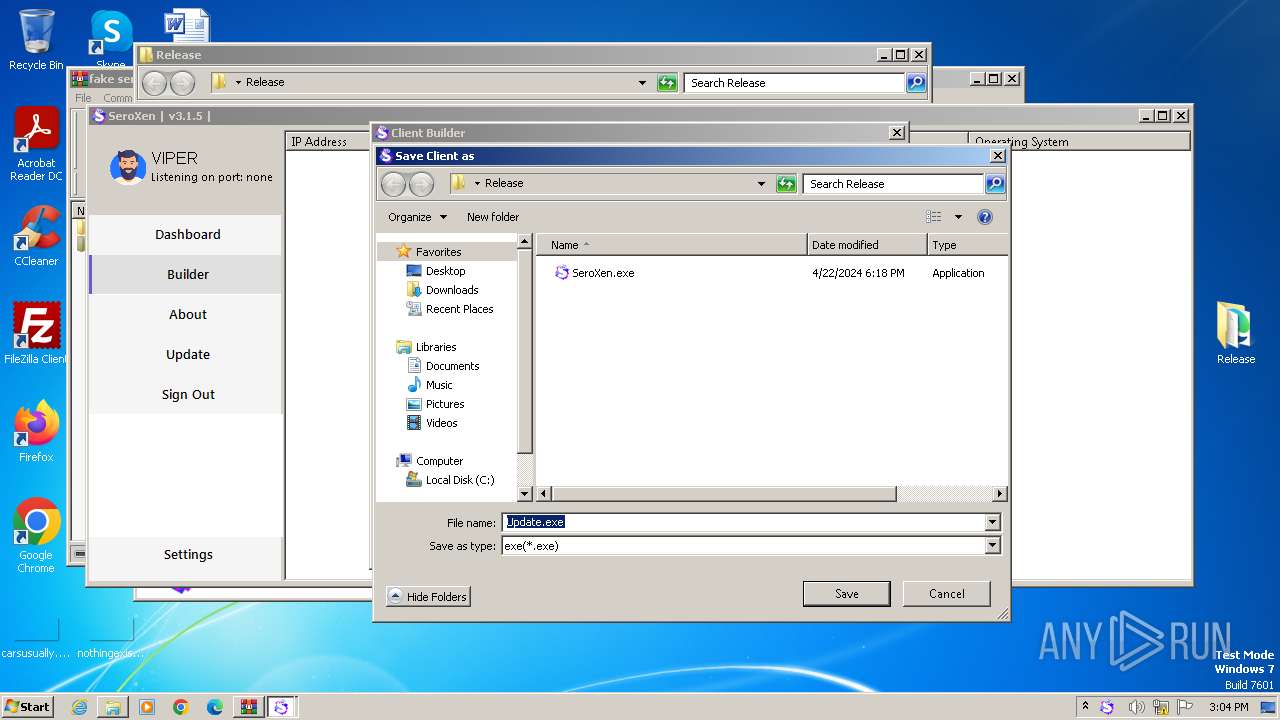Image resolution: width=1280 pixels, height=720 pixels.
Task: Open the About tab in SeroXen
Action: tap(187, 315)
